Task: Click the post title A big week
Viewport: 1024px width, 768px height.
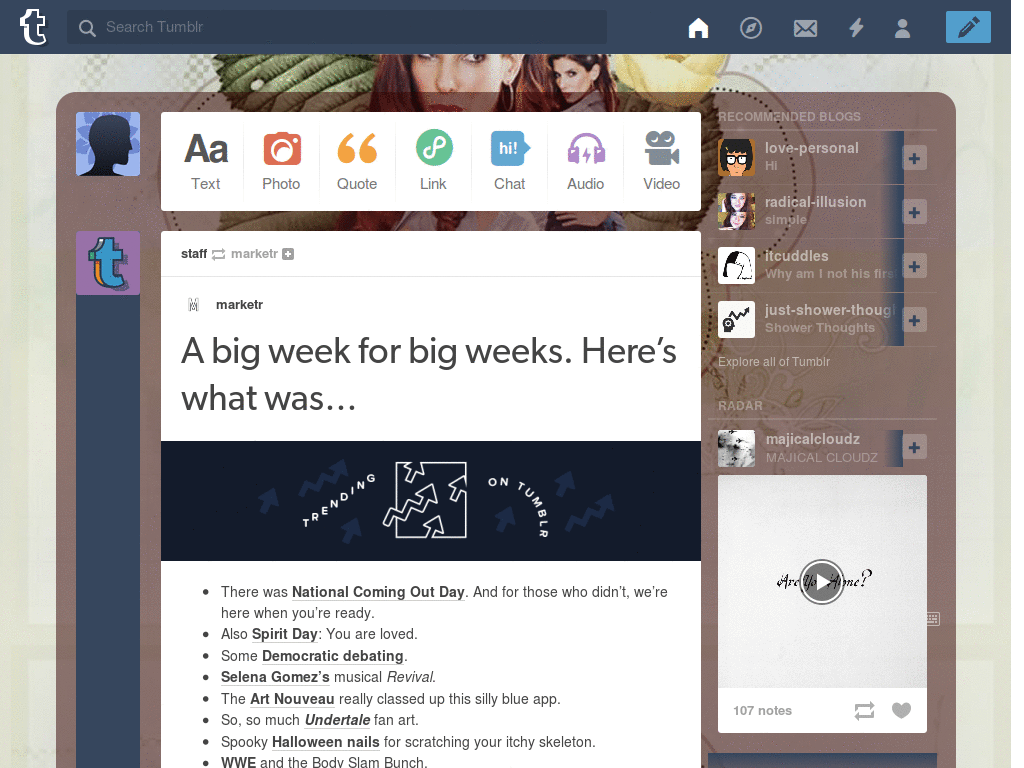Action: [428, 374]
